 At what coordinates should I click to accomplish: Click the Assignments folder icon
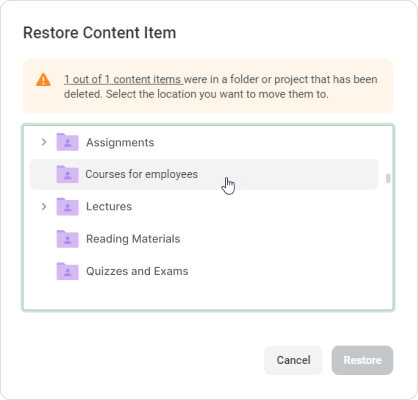(x=67, y=142)
